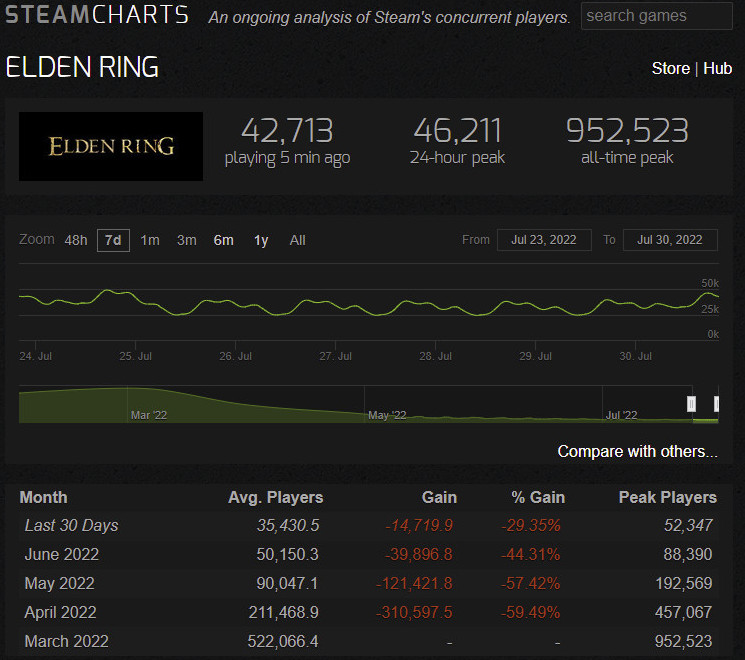The image size is (745, 660).
Task: Click the % Gain column header
Action: (x=538, y=497)
